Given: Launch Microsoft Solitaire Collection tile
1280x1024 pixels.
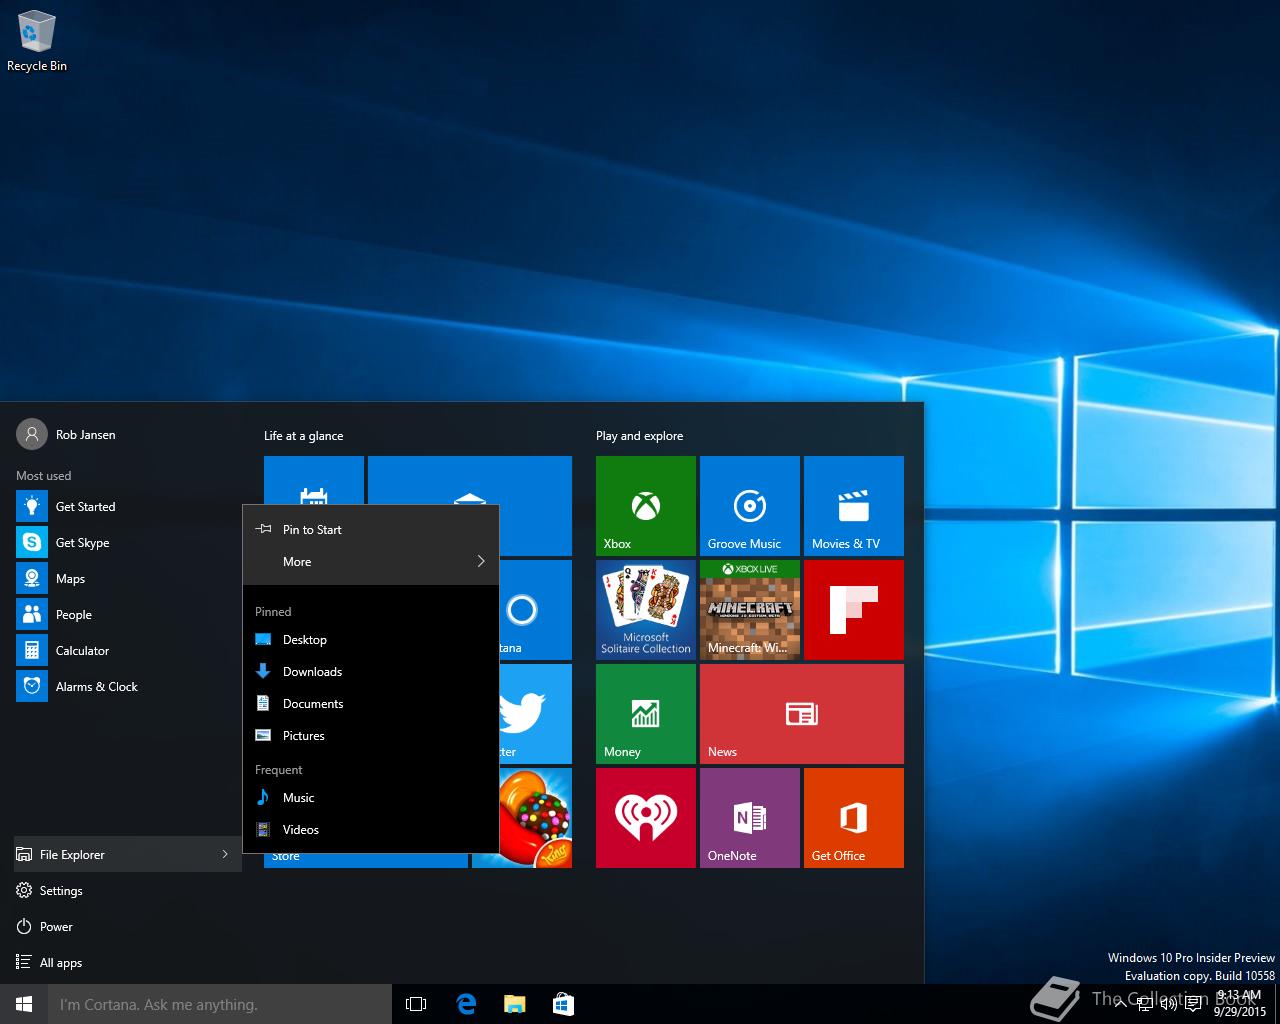Looking at the screenshot, I should (646, 610).
